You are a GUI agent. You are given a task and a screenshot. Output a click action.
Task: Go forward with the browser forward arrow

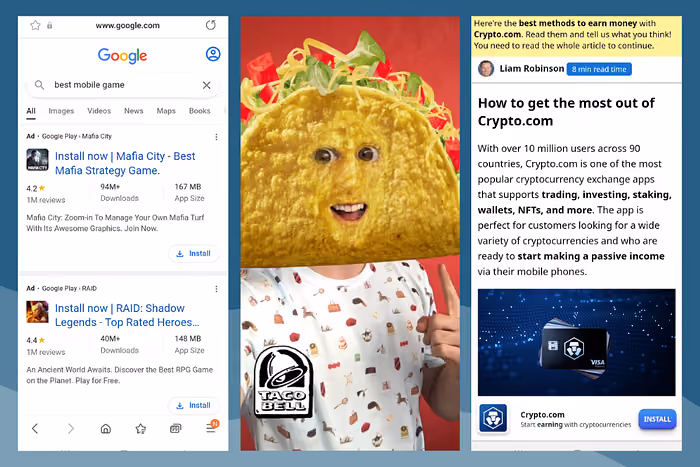71,429
